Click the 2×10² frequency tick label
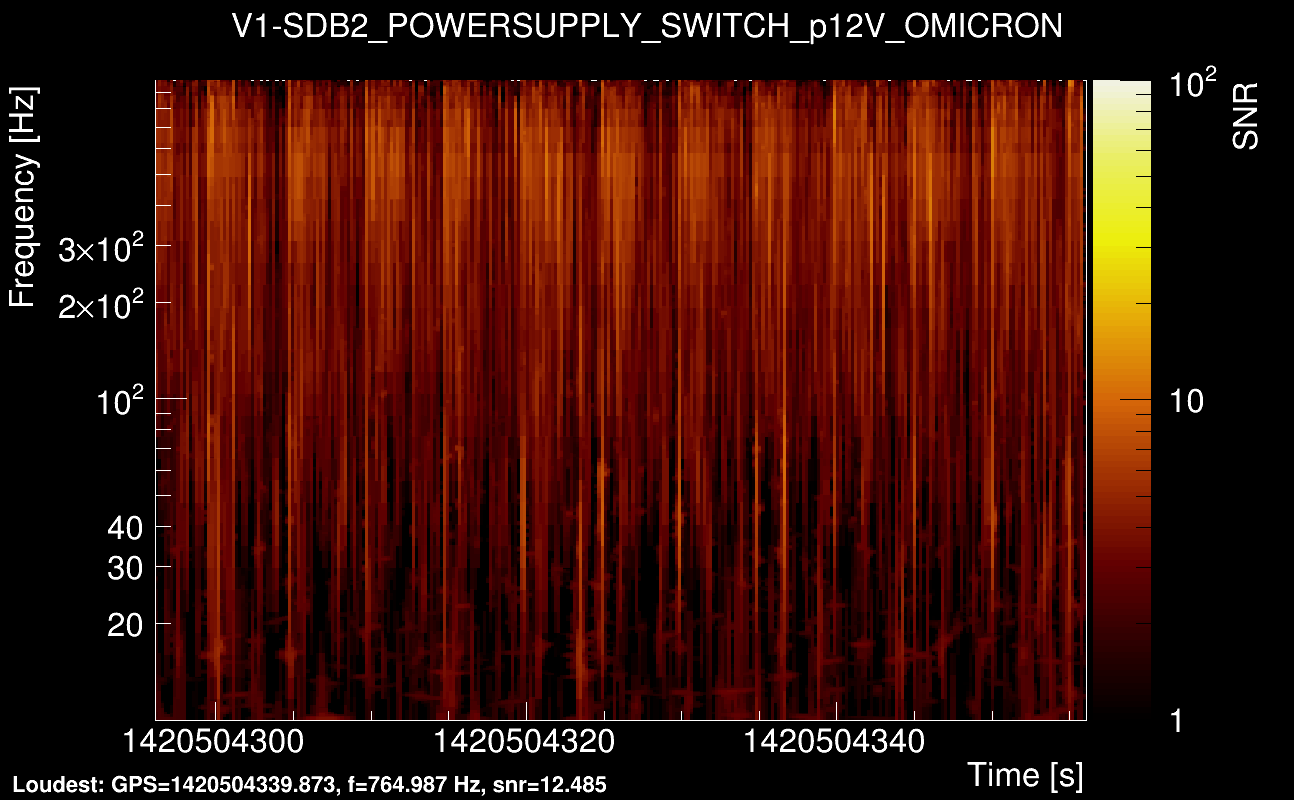Viewport: 1294px width, 800px height. pyautogui.click(x=101, y=307)
